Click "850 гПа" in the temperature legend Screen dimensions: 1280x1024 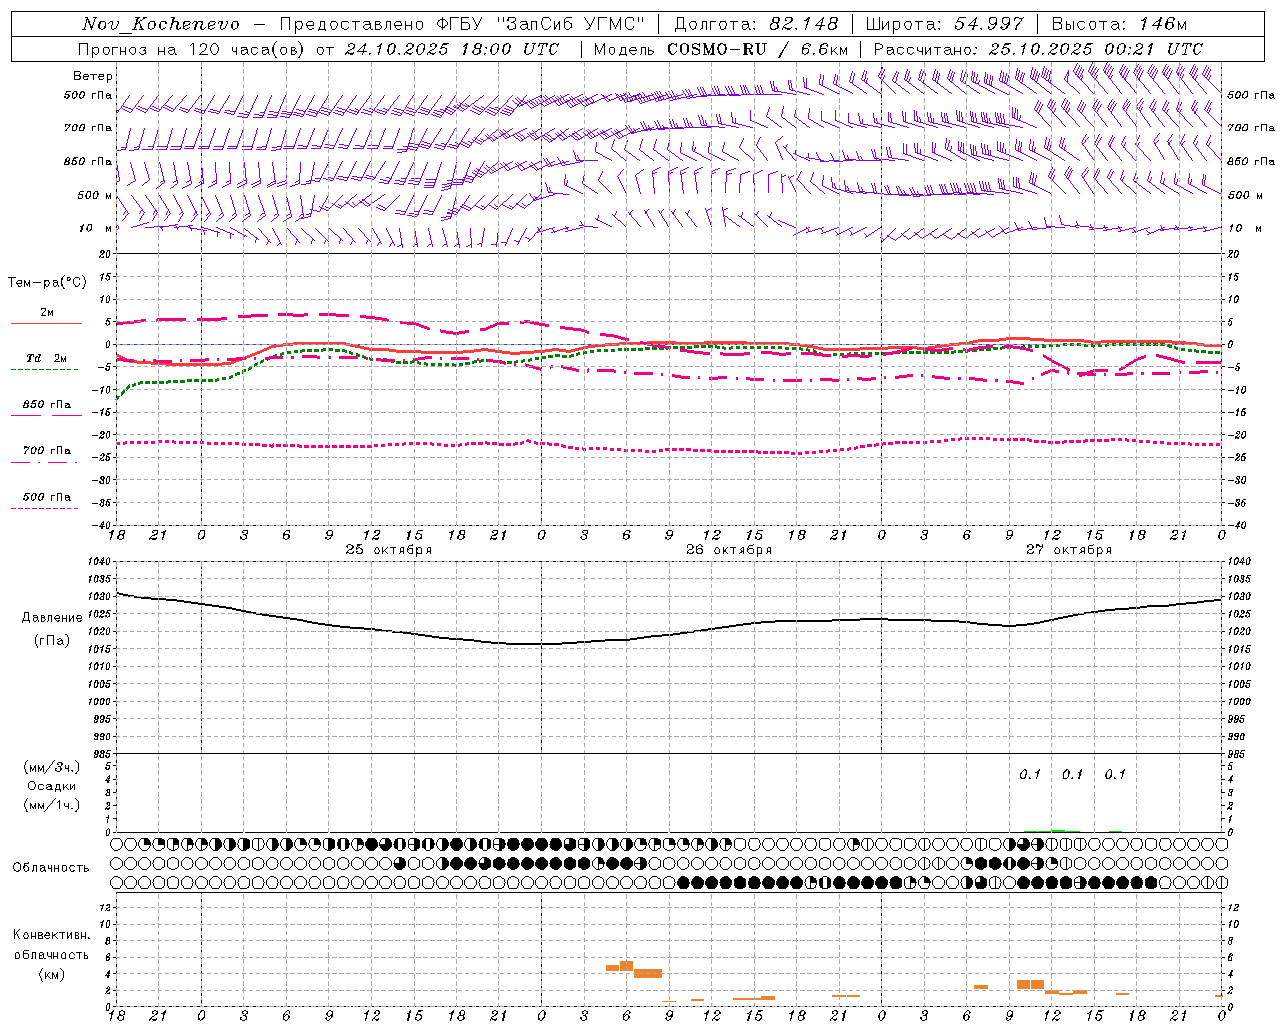point(47,405)
